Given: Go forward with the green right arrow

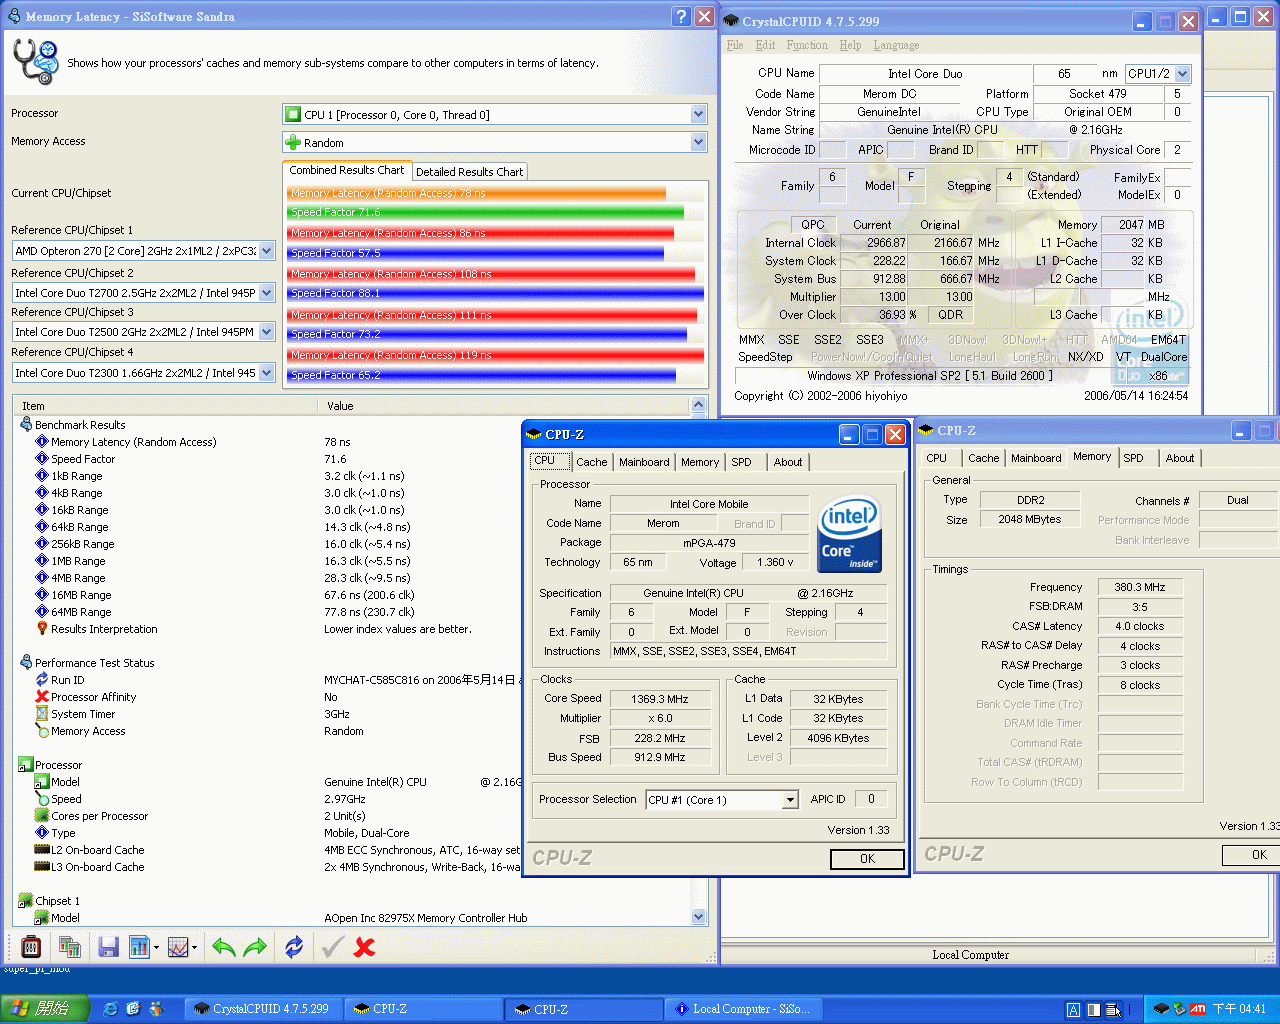Looking at the screenshot, I should (x=256, y=946).
